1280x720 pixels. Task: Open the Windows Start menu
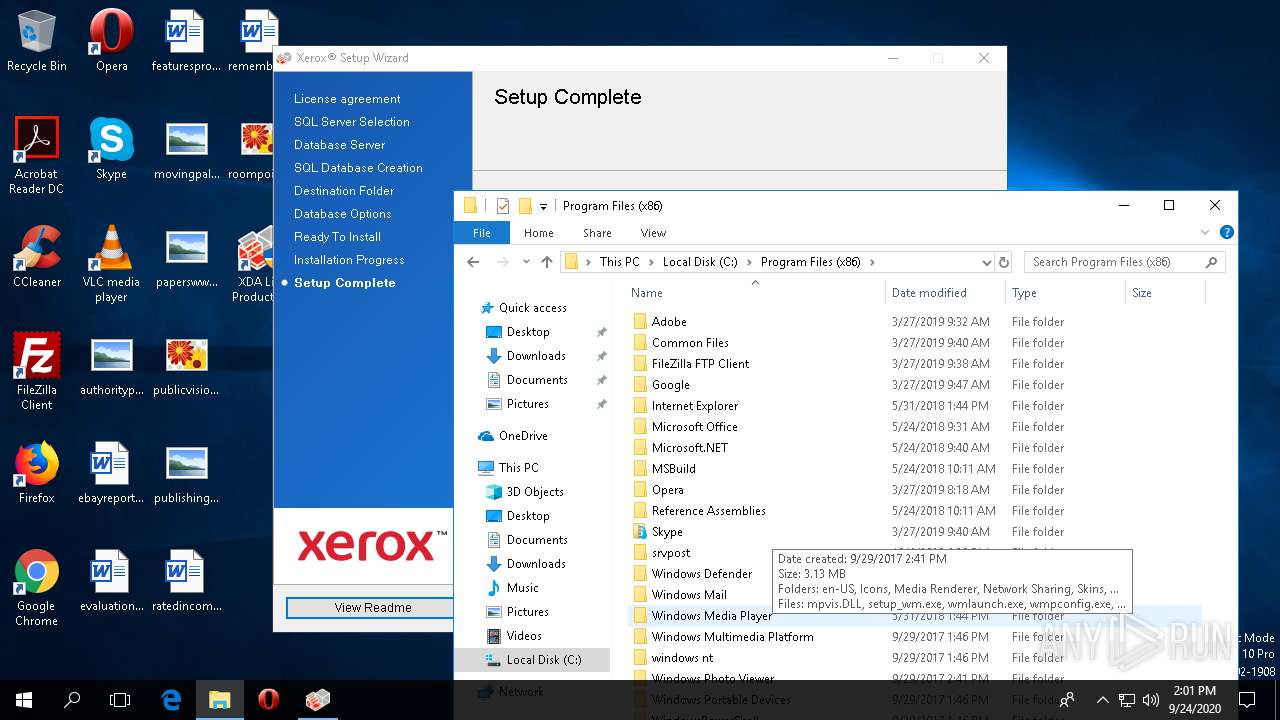click(x=24, y=700)
